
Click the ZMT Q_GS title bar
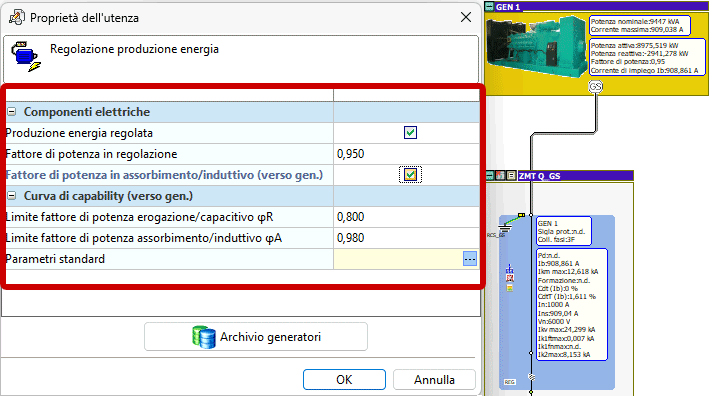(576, 176)
